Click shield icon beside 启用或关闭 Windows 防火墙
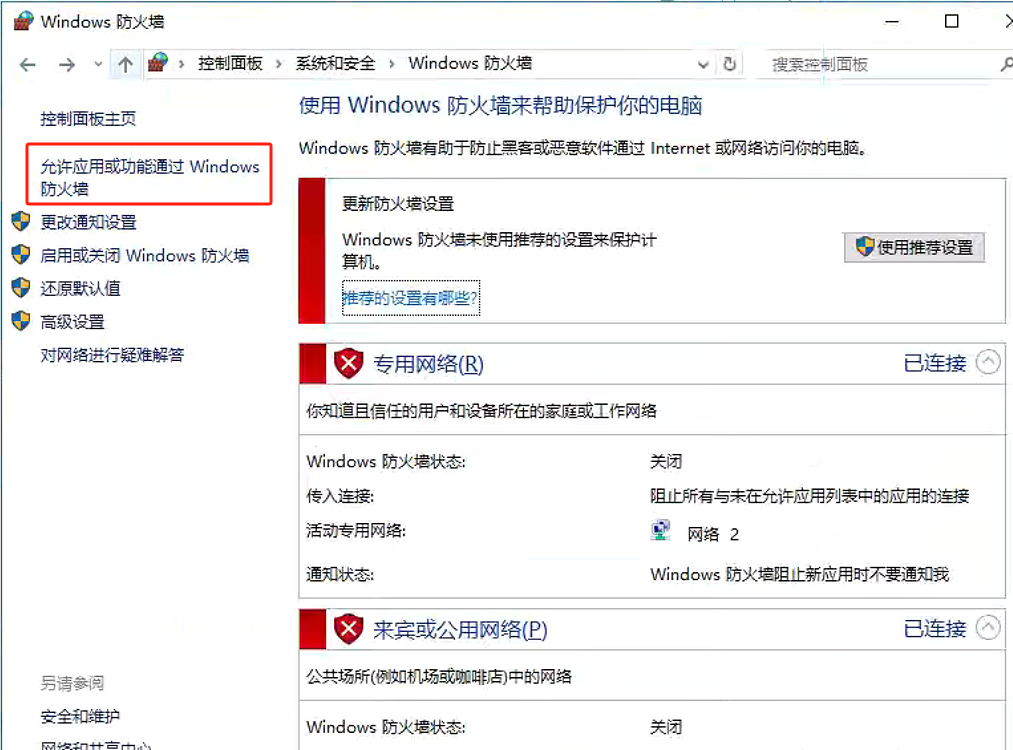 tap(21, 255)
